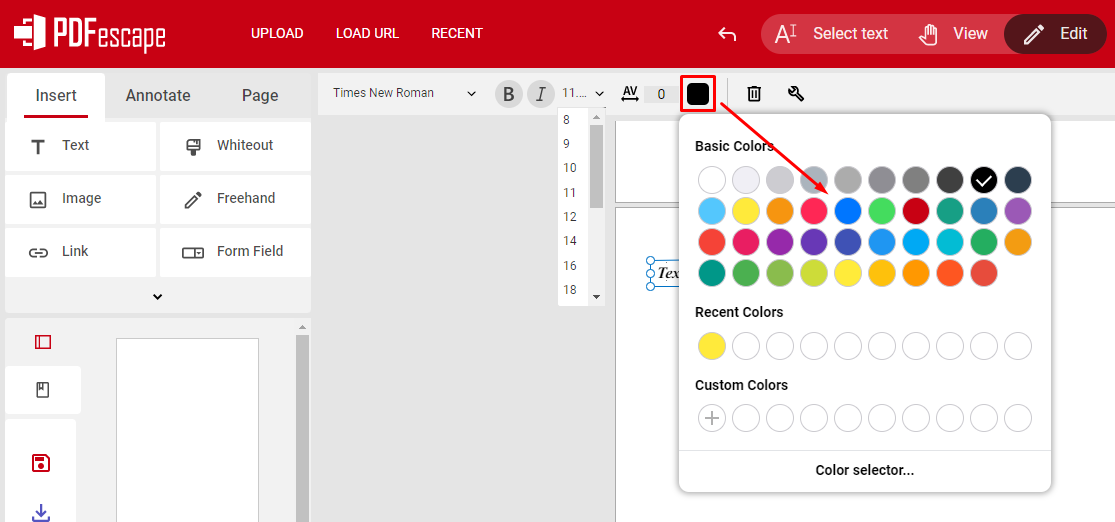Open the font size dropdown
The height and width of the screenshot is (522, 1115).
[x=582, y=93]
